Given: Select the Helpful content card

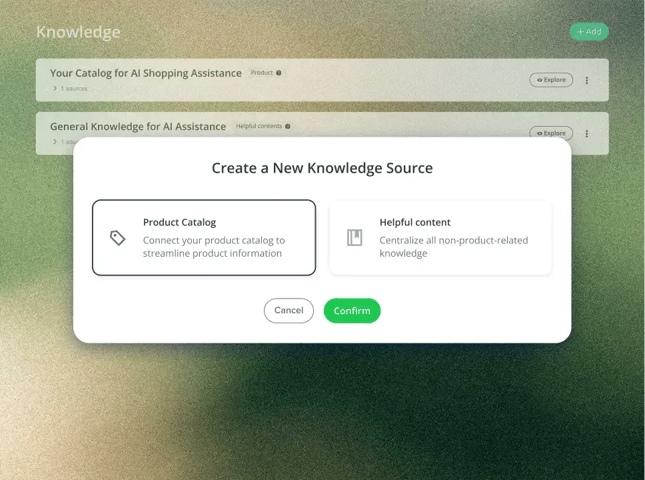Looking at the screenshot, I should tap(440, 237).
